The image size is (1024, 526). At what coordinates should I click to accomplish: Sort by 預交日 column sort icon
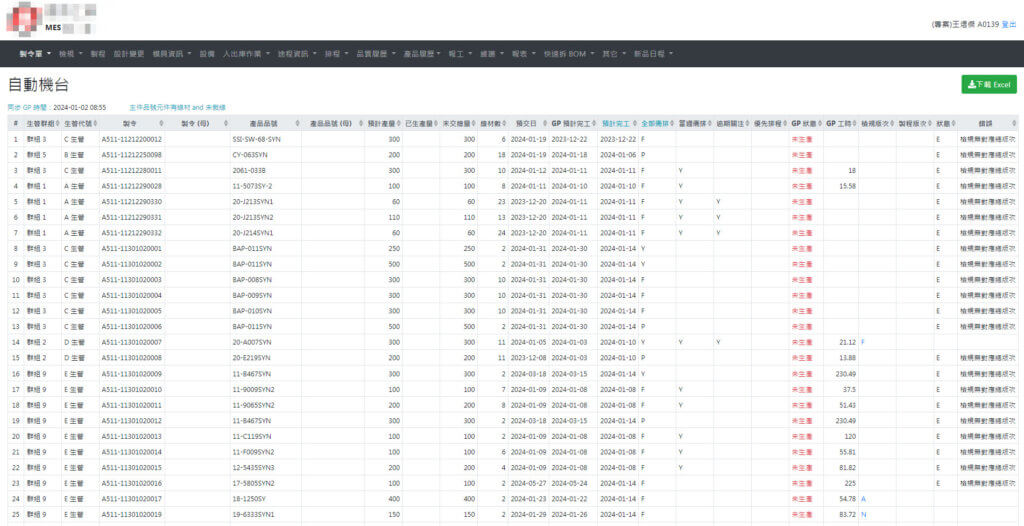(544, 124)
